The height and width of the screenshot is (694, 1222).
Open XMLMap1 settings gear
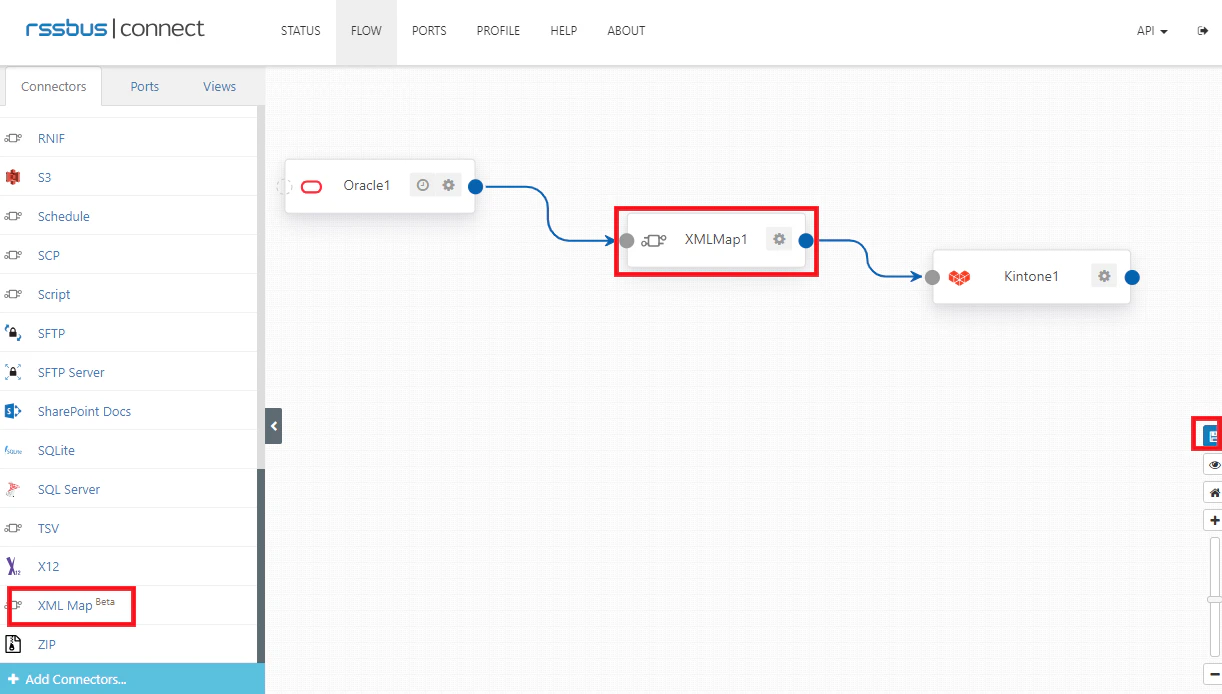[x=779, y=239]
